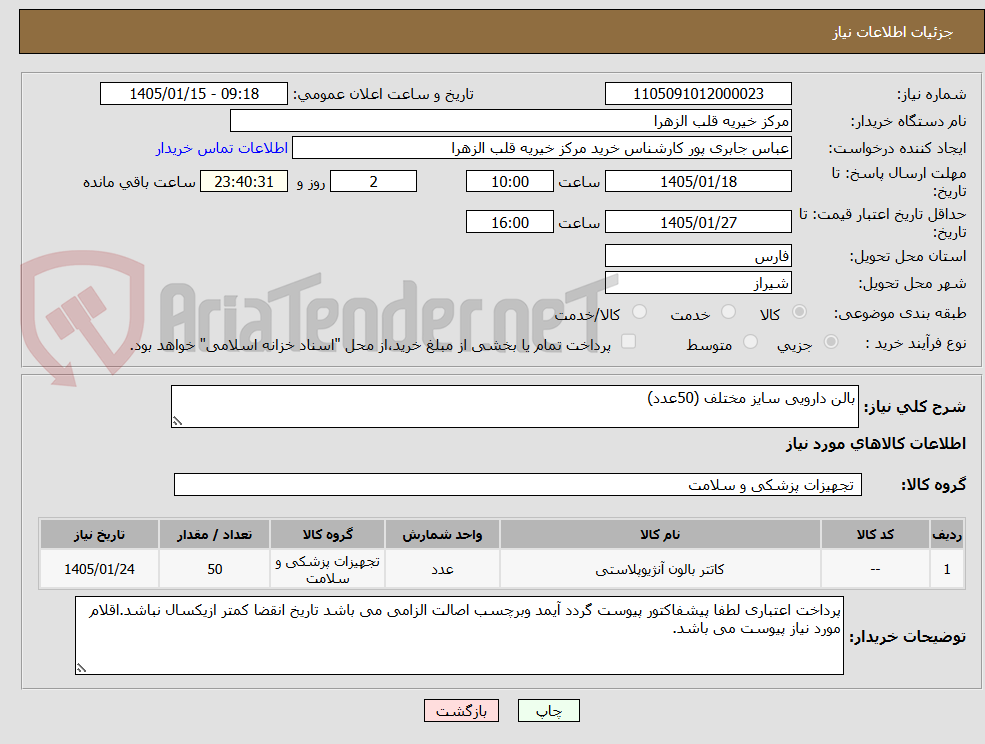Image resolution: width=985 pixels, height=744 pixels.
Task: Select the کالا/خدمت radio button
Action: pos(639,312)
